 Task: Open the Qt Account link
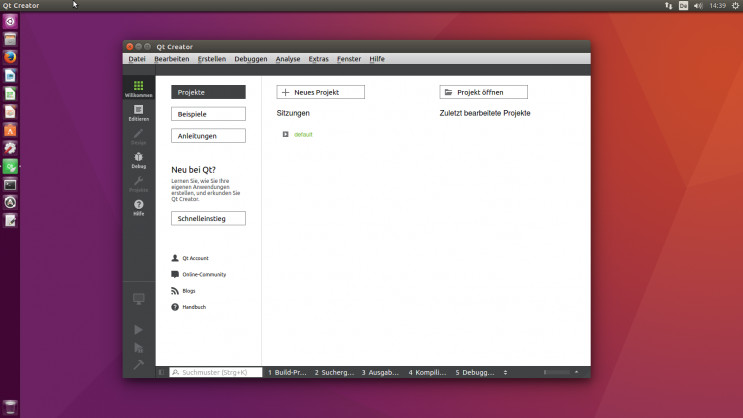[x=190, y=258]
